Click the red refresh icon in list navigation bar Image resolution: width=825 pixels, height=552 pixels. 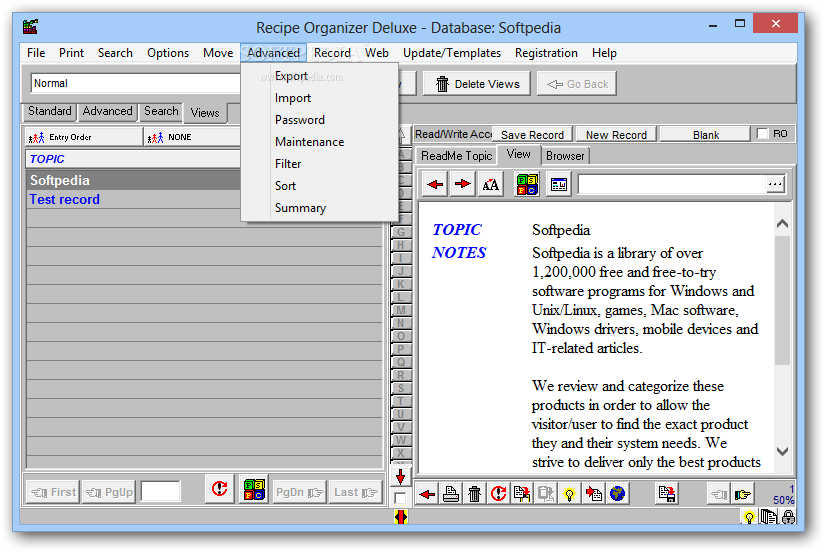tap(219, 490)
